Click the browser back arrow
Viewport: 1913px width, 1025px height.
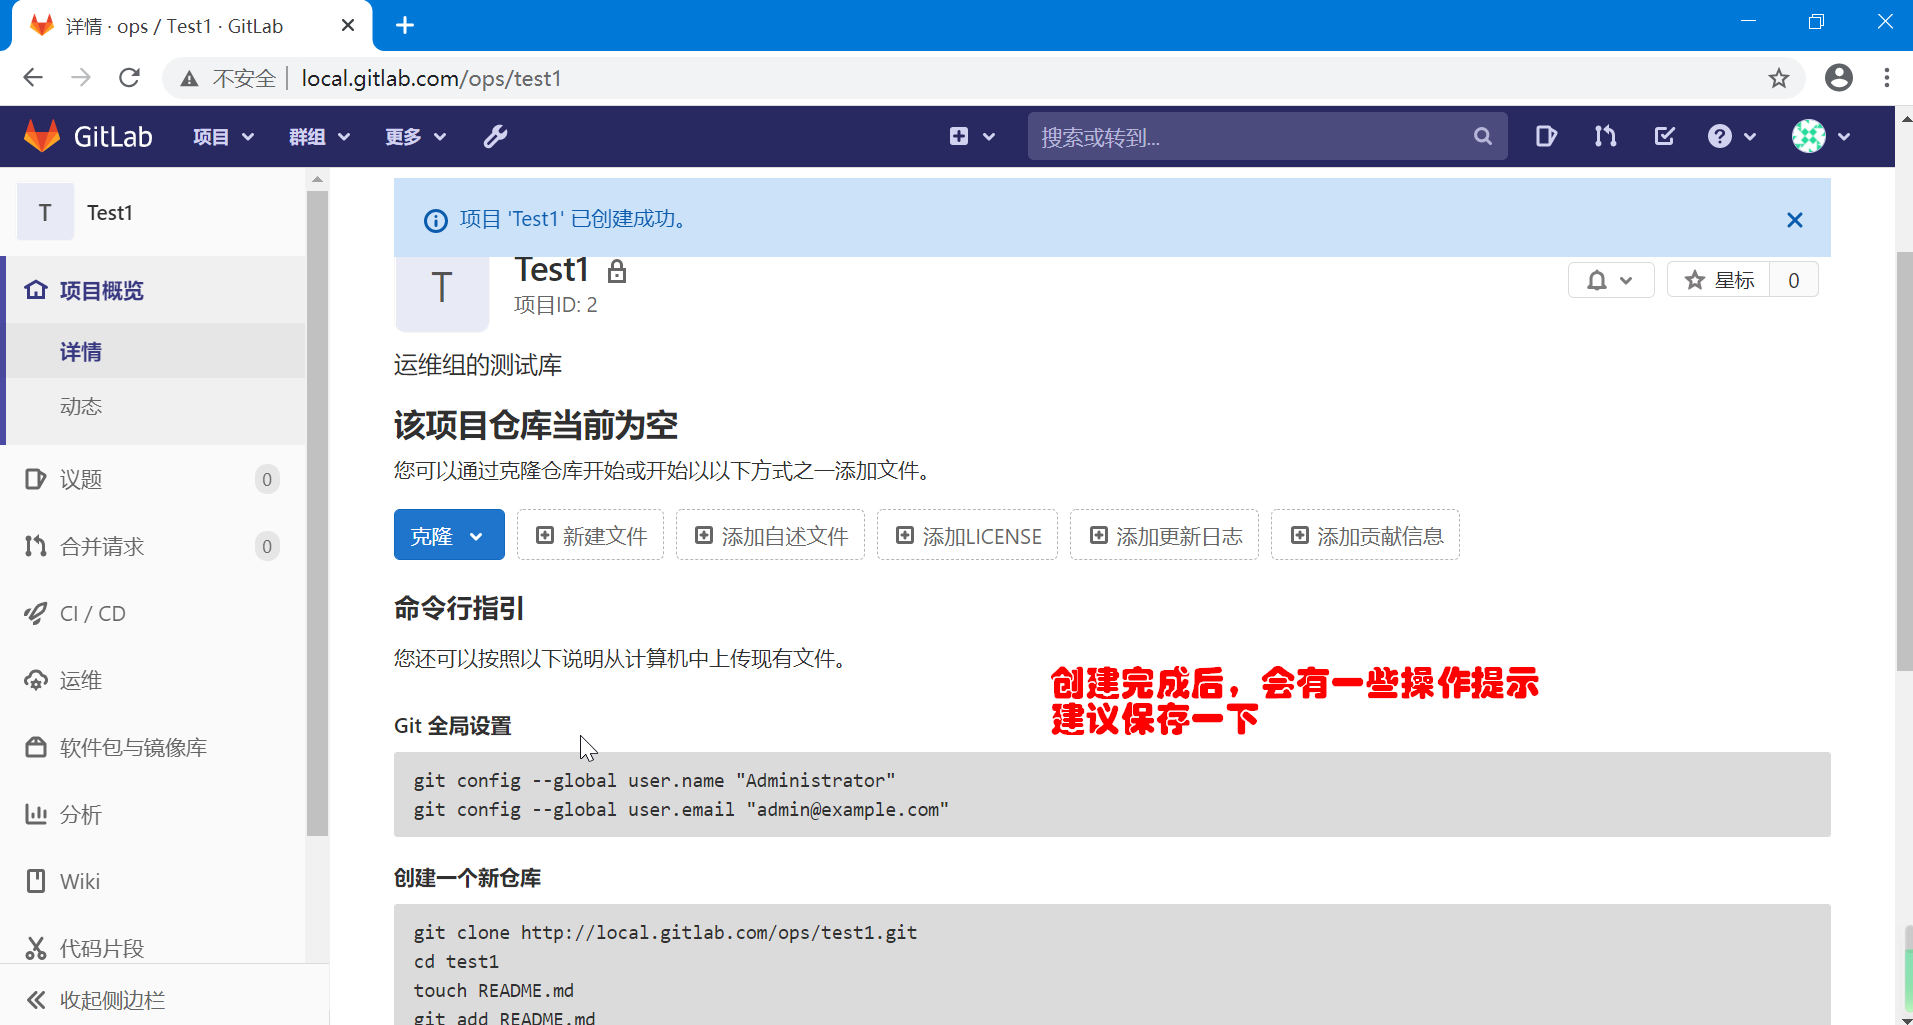coord(33,78)
